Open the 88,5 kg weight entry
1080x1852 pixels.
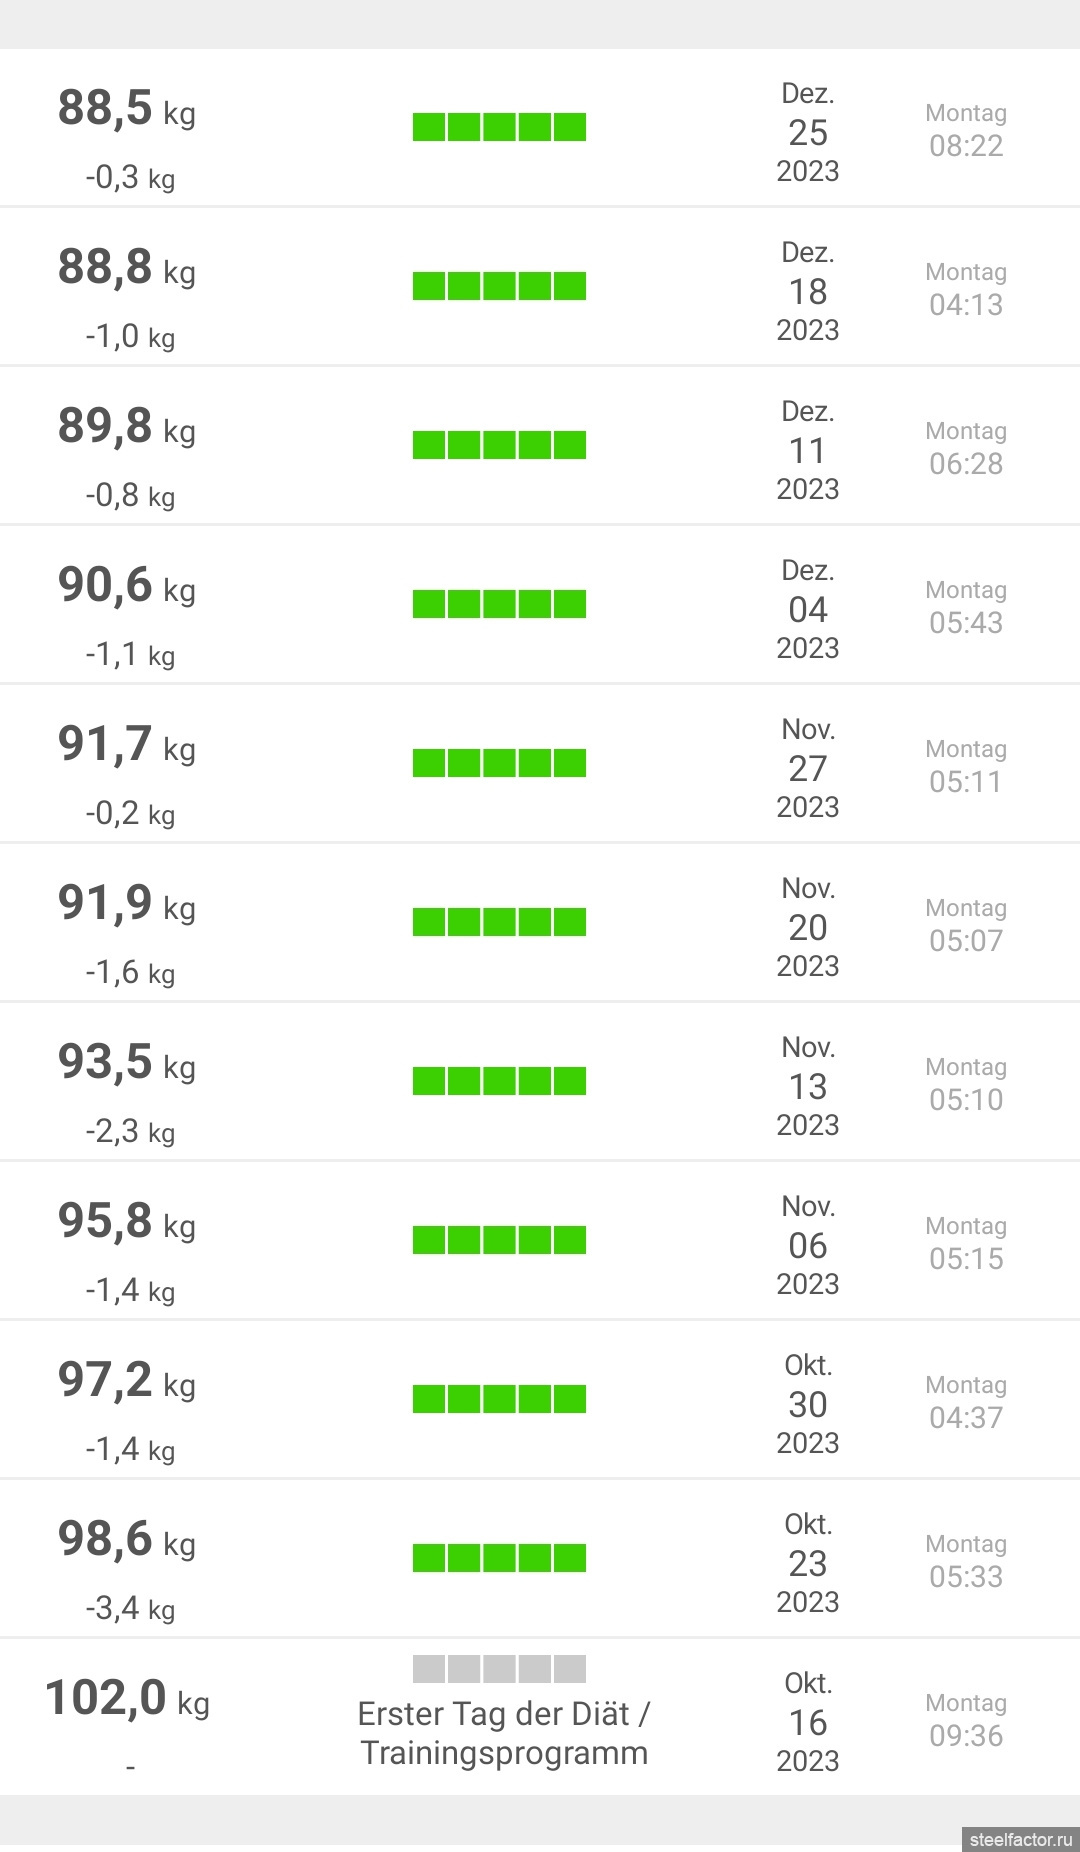point(126,109)
